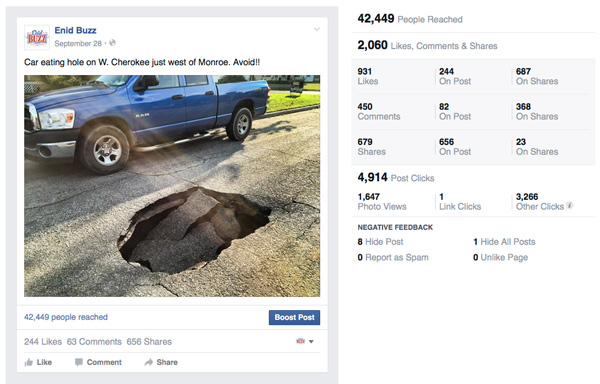Click the 1 Link Clicks stat
This screenshot has width=600, height=384.
[x=460, y=202]
